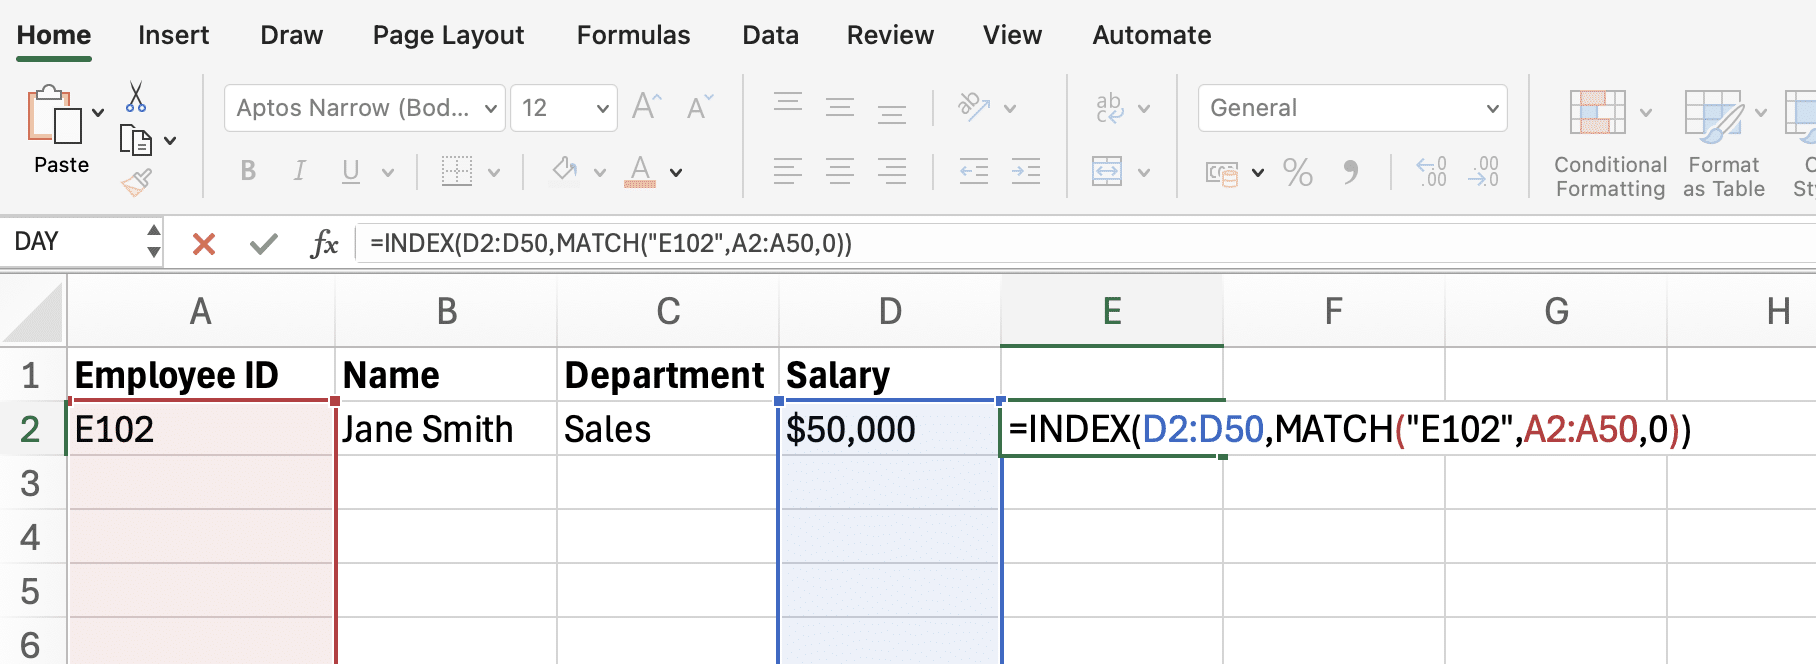Viewport: 1816px width, 664px height.
Task: Increase font size with large A
Action: pyautogui.click(x=647, y=107)
